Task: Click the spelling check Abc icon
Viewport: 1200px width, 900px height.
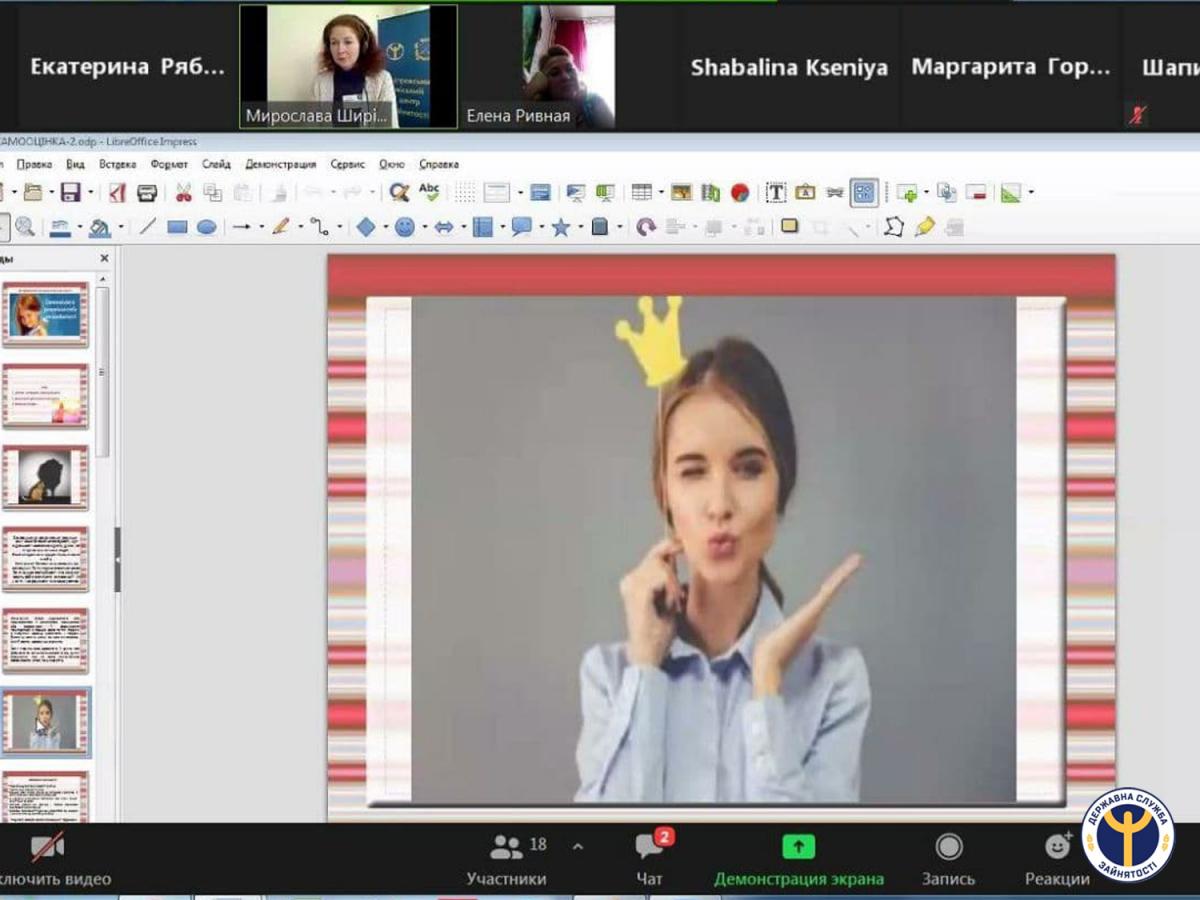Action: click(x=429, y=191)
